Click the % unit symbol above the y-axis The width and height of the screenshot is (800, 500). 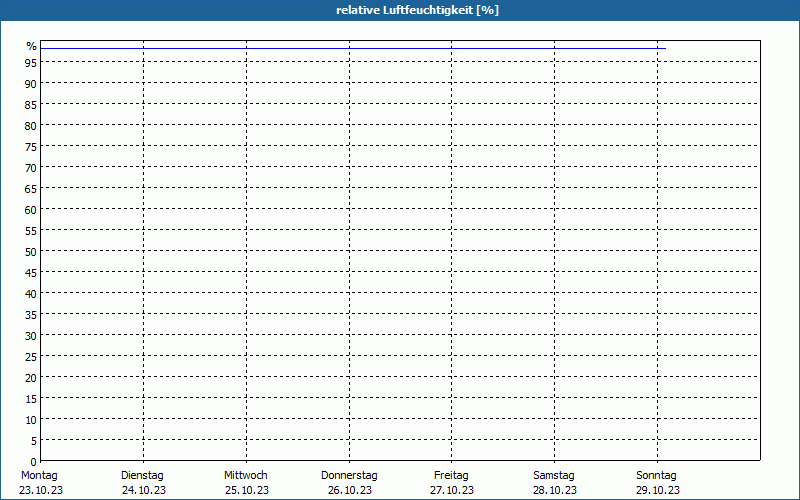click(x=32, y=46)
